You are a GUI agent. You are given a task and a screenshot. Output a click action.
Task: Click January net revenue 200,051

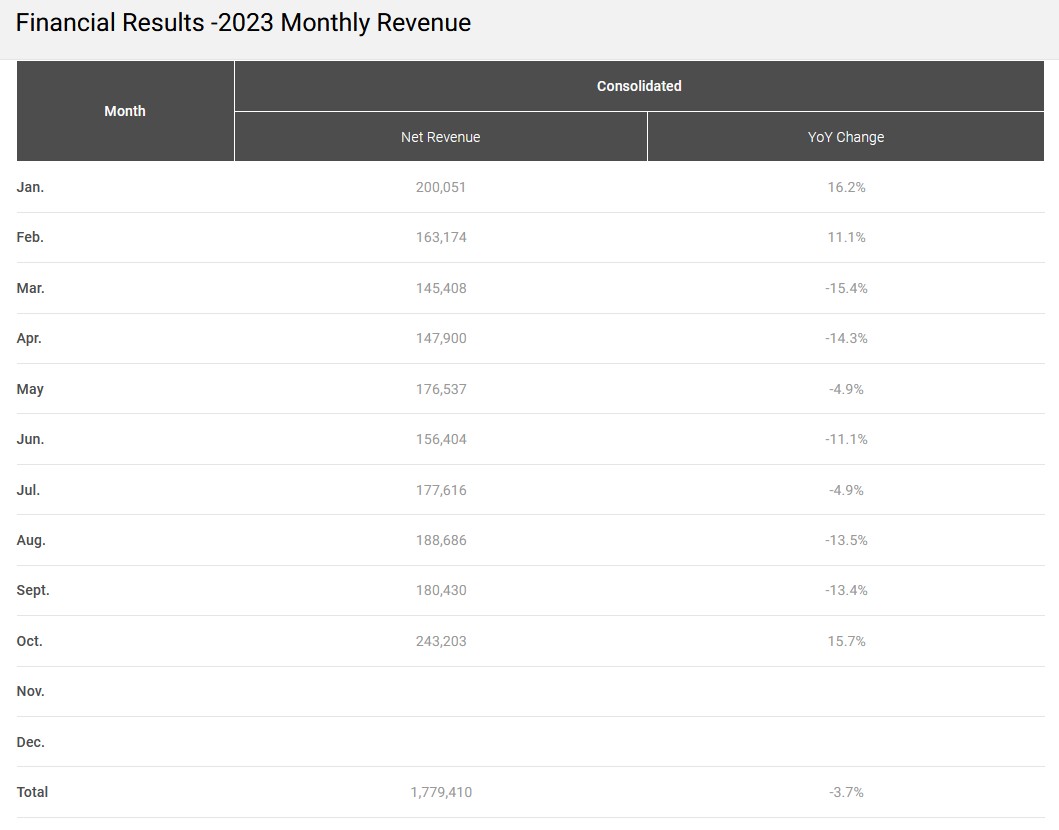pyautogui.click(x=441, y=187)
